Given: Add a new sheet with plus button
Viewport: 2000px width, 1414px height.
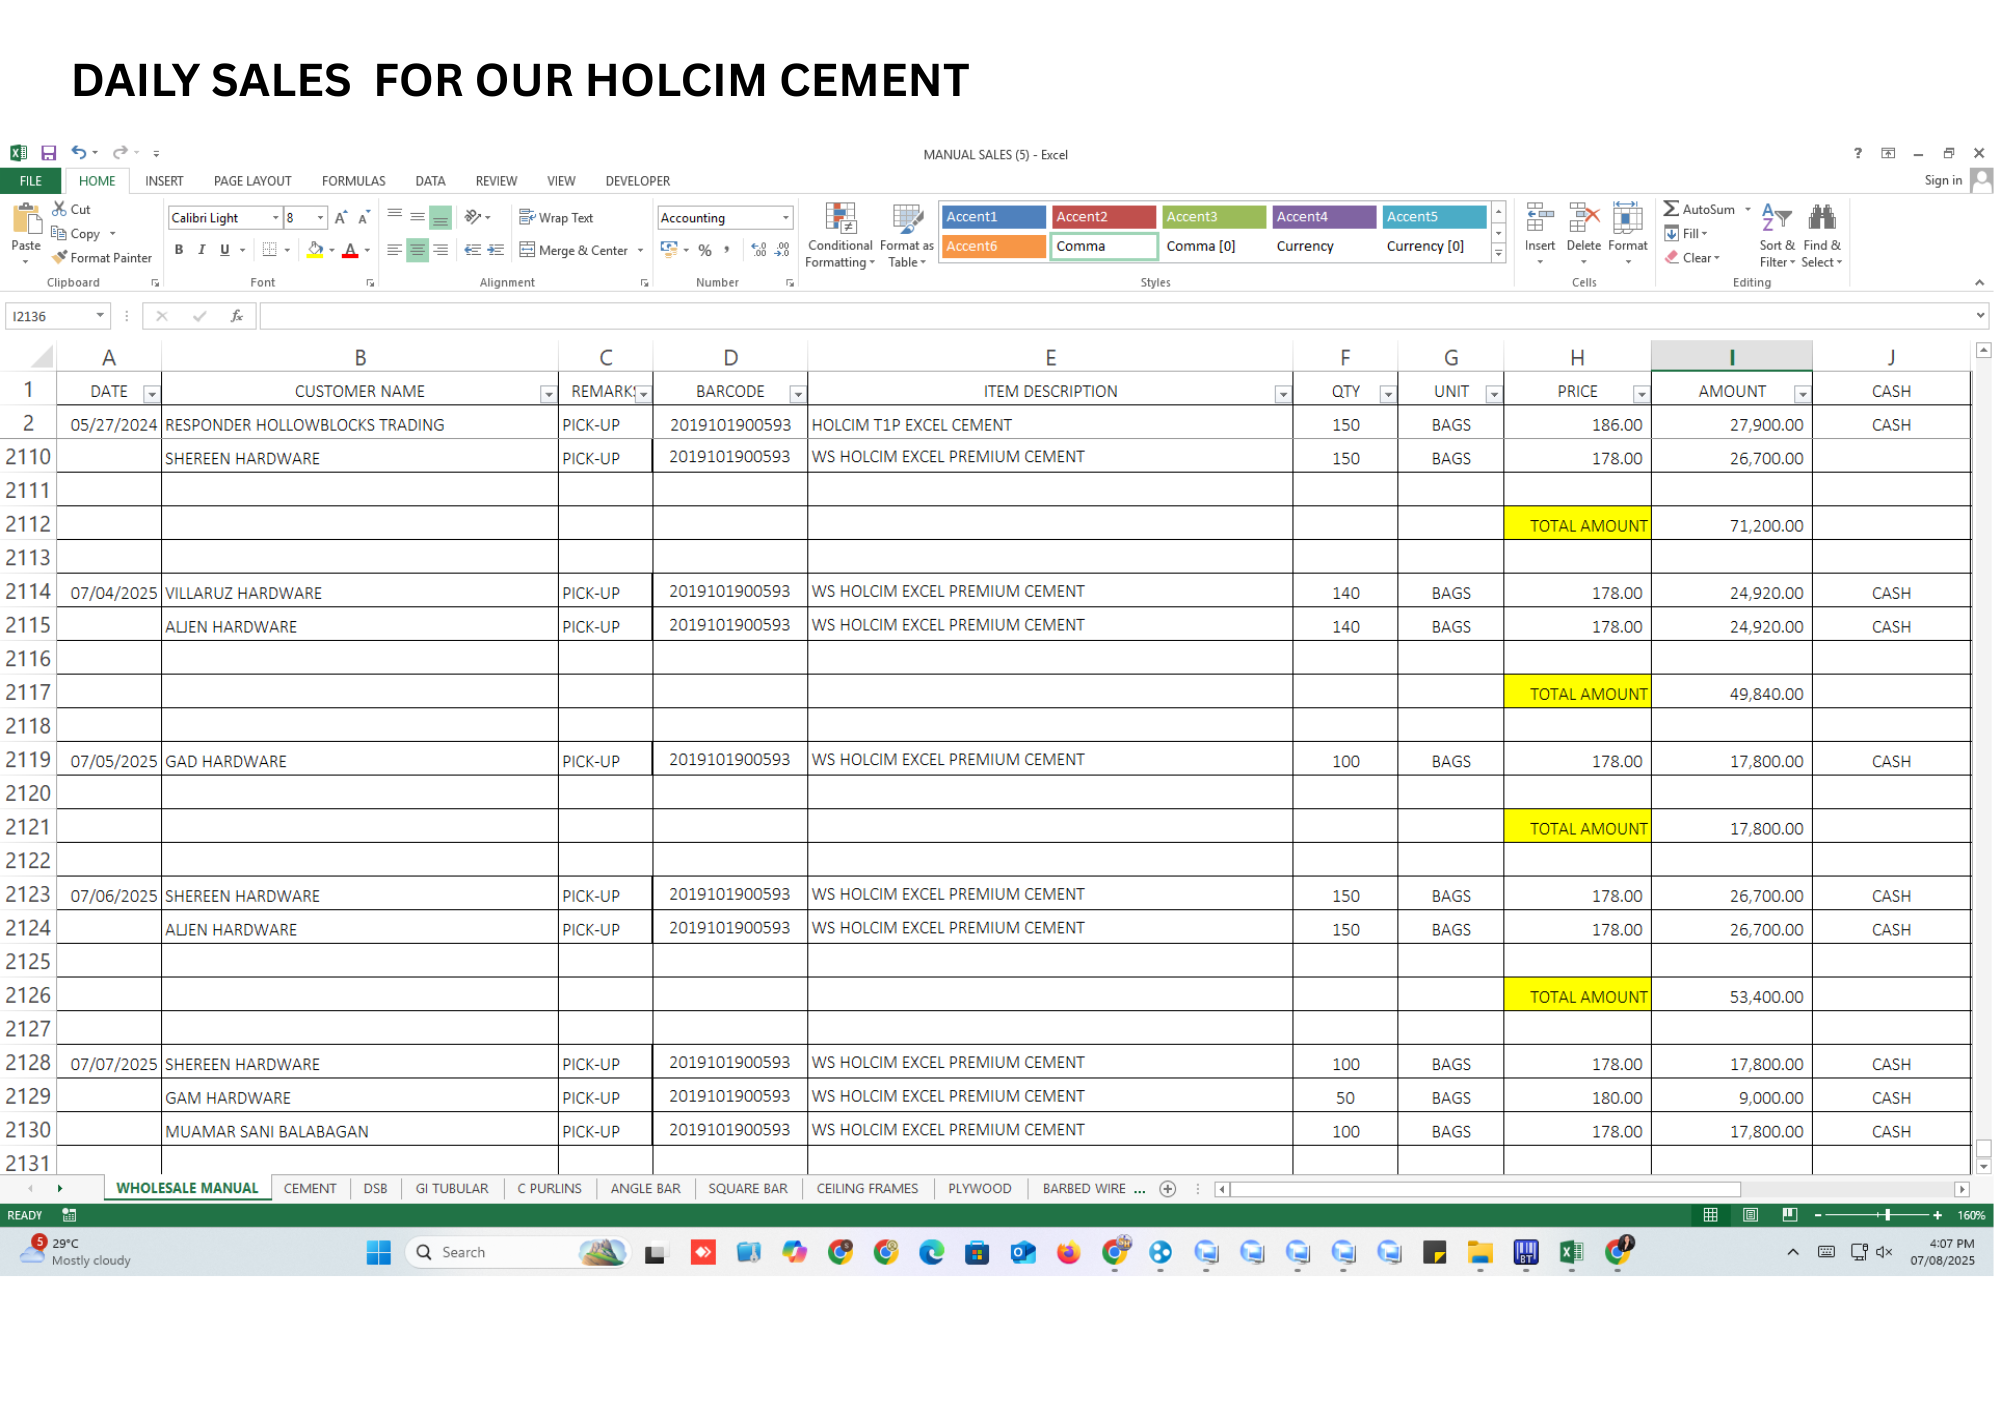Looking at the screenshot, I should click(x=1167, y=1188).
